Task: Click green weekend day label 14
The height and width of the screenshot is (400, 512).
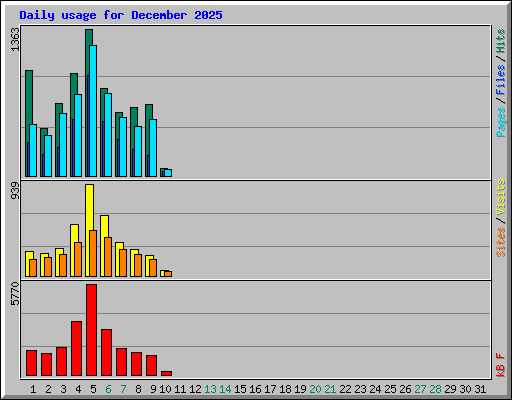Action: coord(225,389)
